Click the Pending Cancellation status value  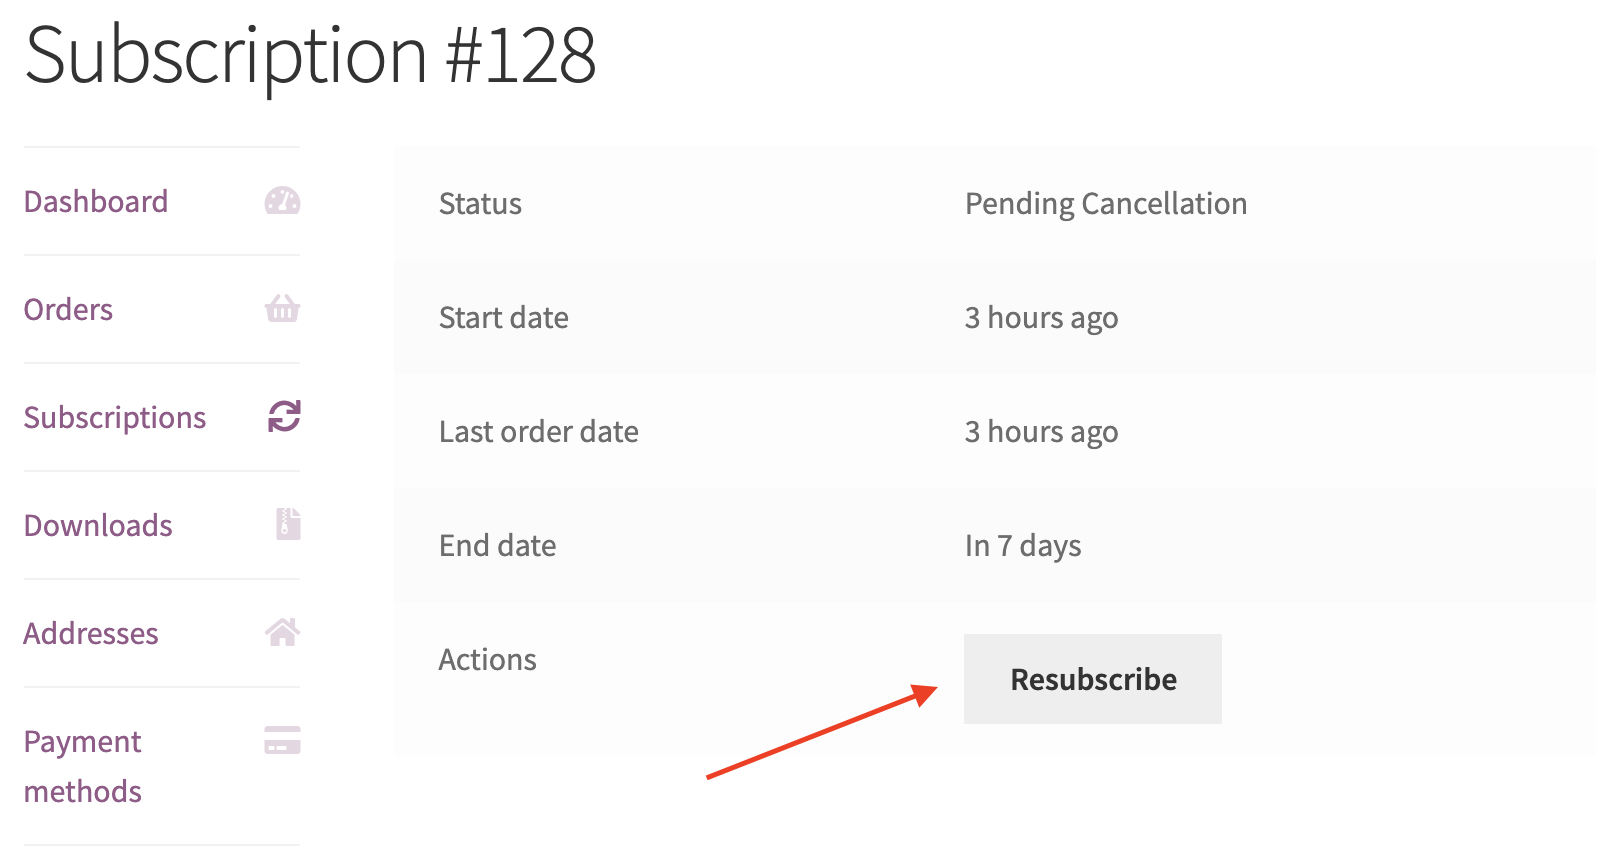tap(1105, 204)
